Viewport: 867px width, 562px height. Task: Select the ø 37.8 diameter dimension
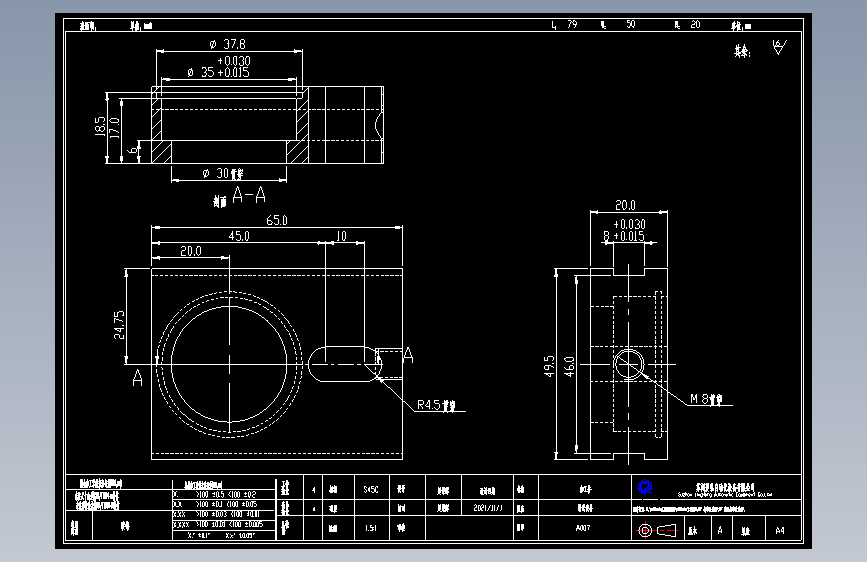(227, 44)
